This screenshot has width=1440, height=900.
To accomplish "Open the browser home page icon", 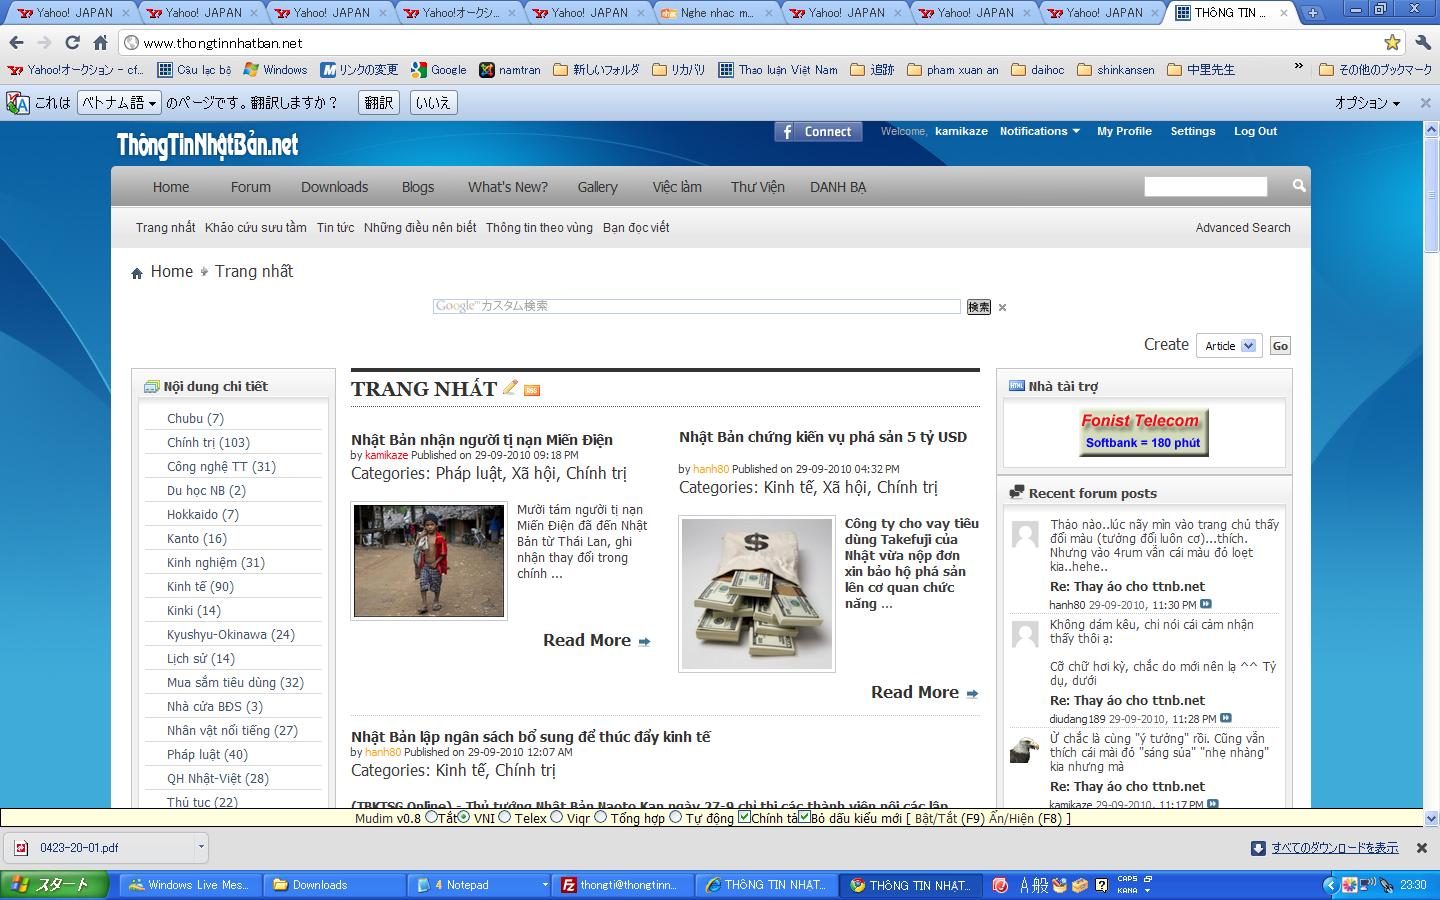I will [100, 43].
